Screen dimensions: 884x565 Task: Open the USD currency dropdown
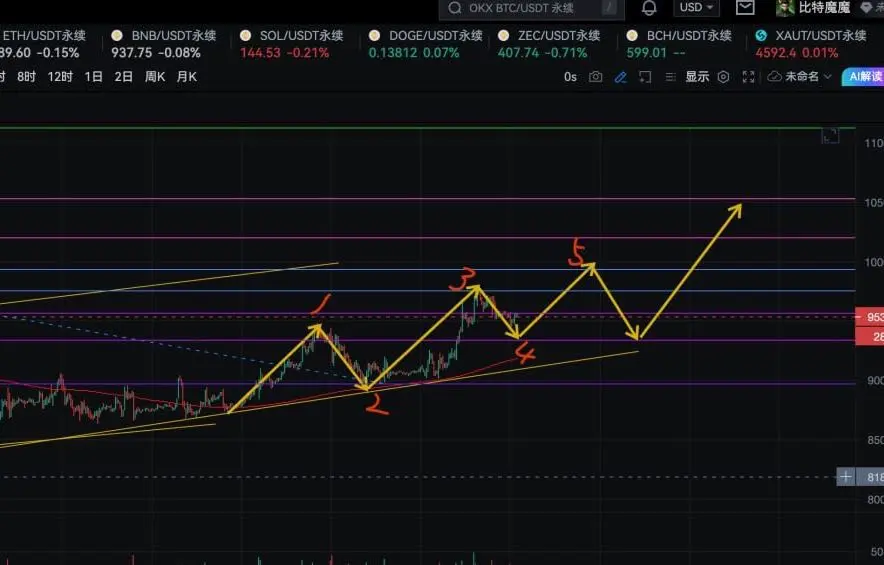coord(696,8)
